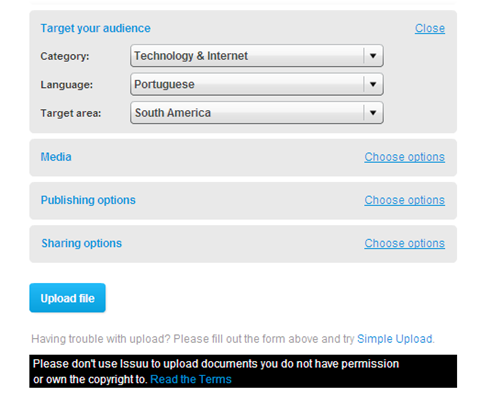The image size is (480, 408).
Task: Choose options for the Media section
Action: coord(404,157)
